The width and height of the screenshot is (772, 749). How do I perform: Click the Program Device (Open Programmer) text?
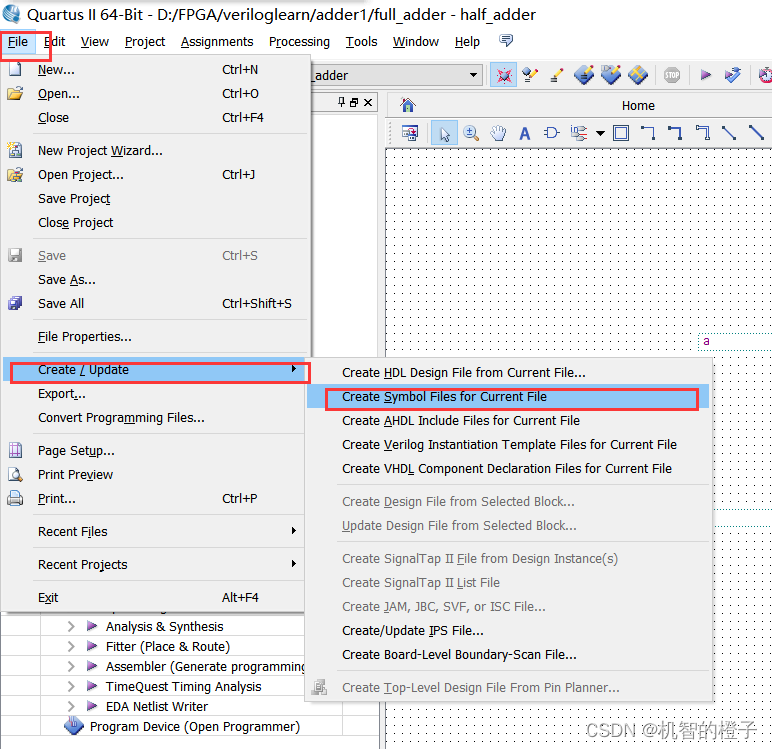click(x=195, y=727)
